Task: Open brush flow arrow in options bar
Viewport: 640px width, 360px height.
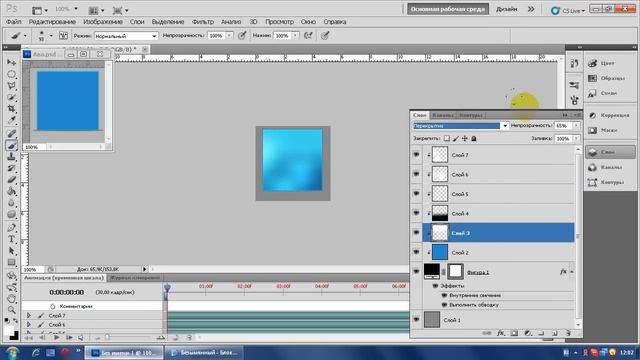Action: [295, 36]
